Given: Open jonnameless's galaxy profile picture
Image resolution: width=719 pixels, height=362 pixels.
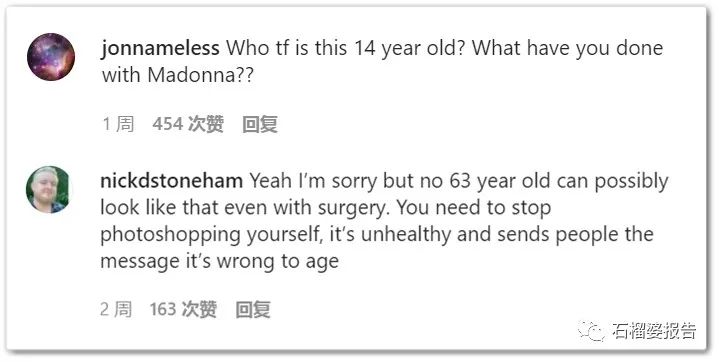Looking at the screenshot, I should 51,57.
